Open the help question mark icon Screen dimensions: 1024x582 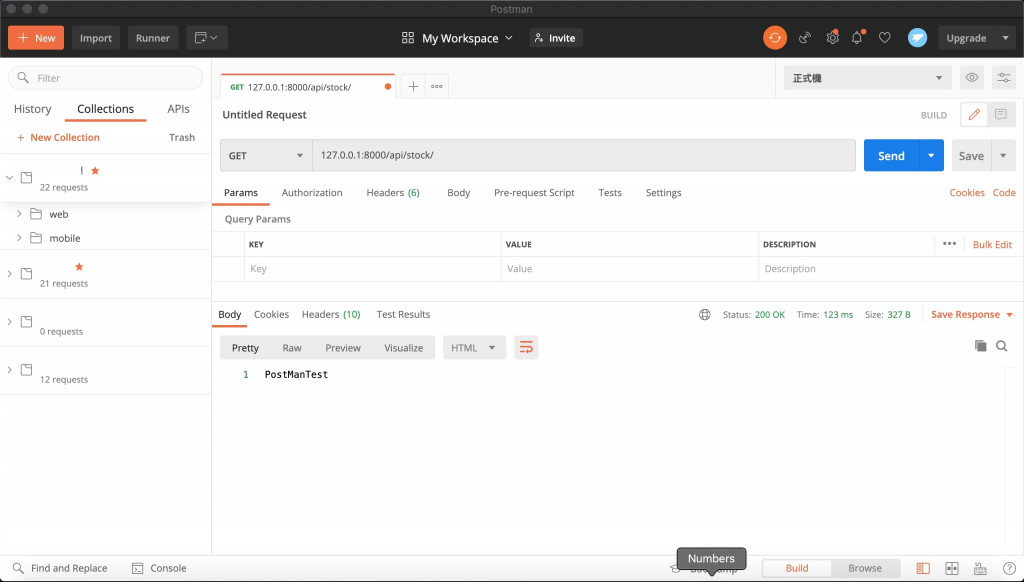click(x=1009, y=568)
